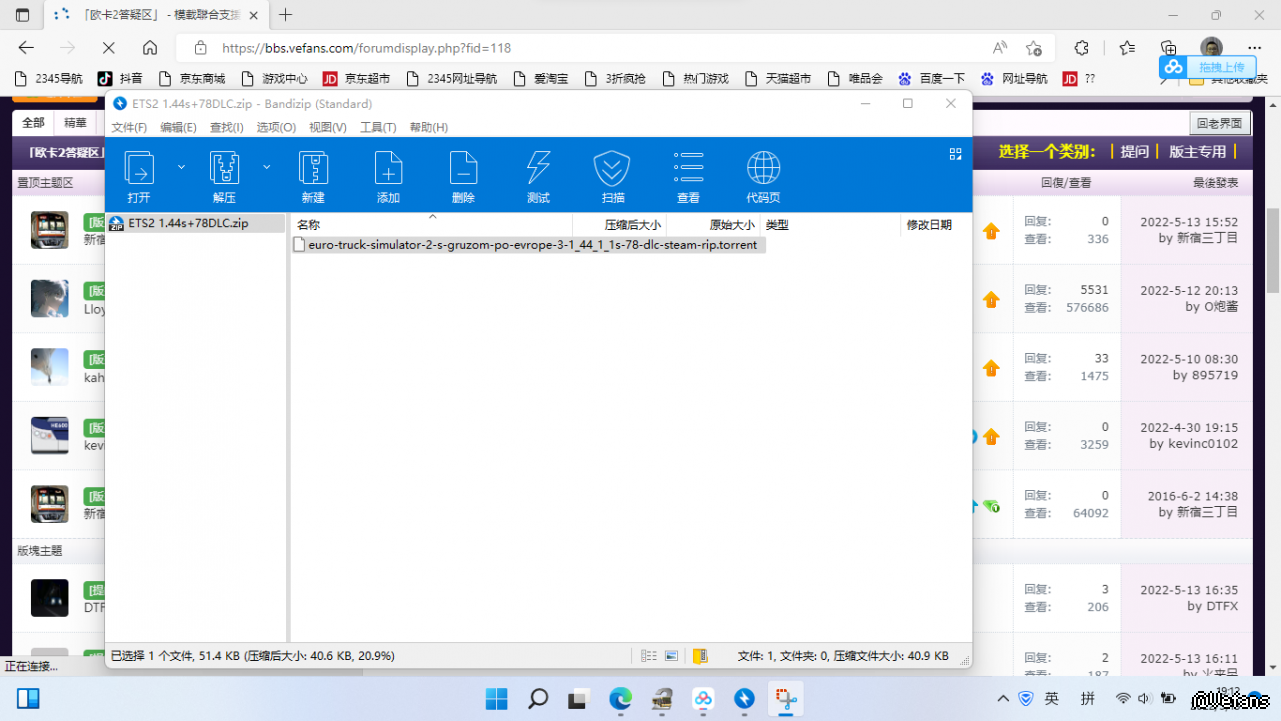
Task: Open Edge Settings and more menu
Action: pyautogui.click(x=1255, y=48)
